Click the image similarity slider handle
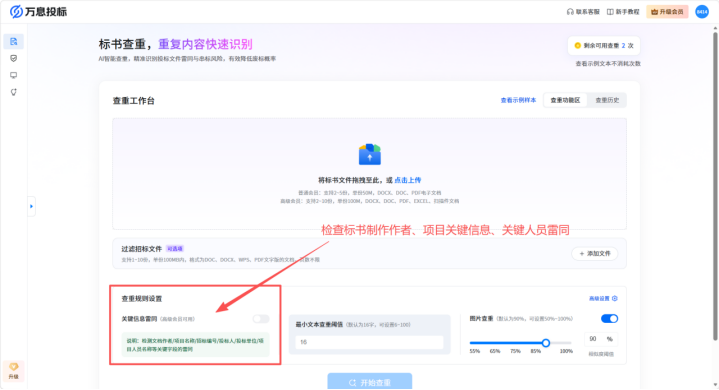This screenshot has width=719, height=390. (x=546, y=343)
